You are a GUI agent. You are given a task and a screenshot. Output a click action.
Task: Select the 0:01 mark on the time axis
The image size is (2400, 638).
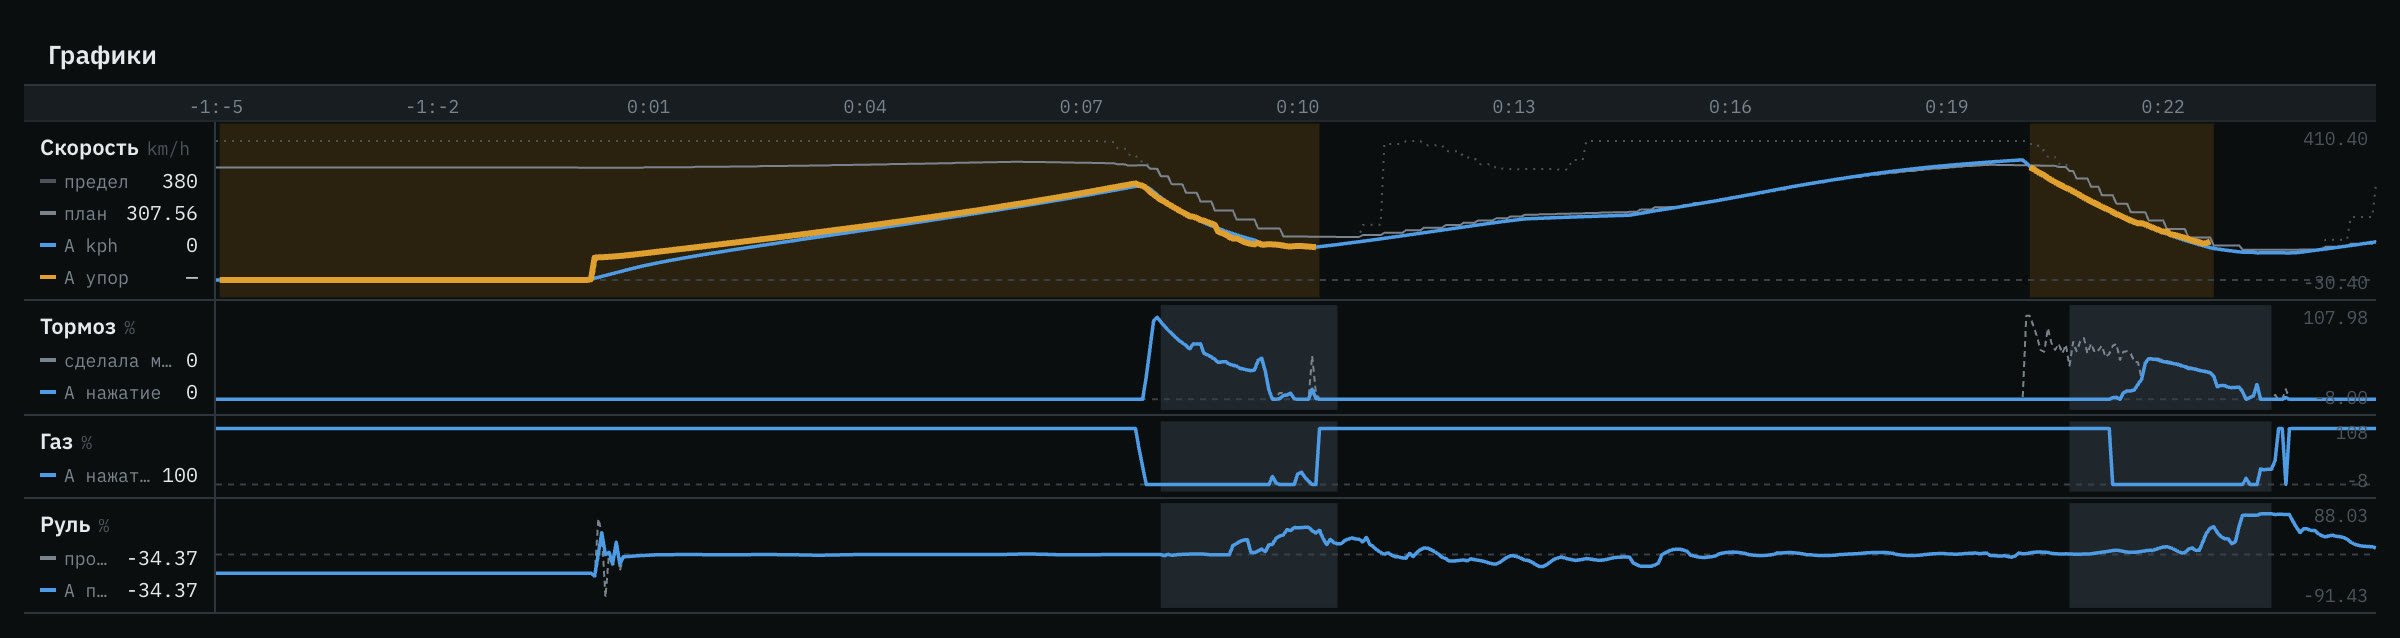tap(648, 107)
